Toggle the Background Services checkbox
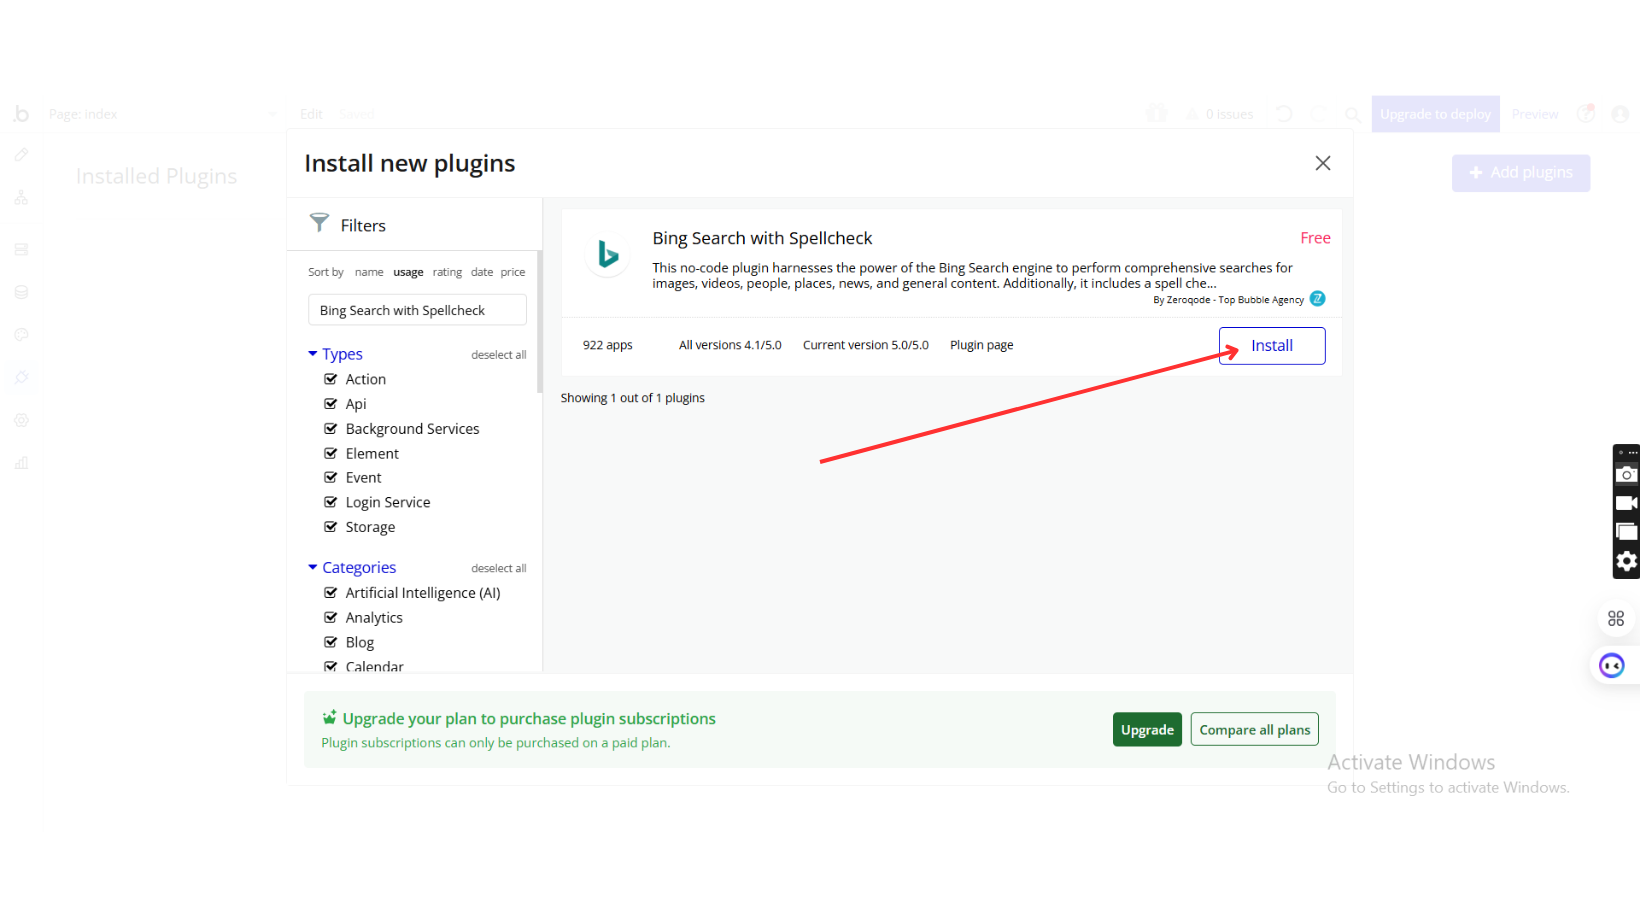 pyautogui.click(x=331, y=429)
